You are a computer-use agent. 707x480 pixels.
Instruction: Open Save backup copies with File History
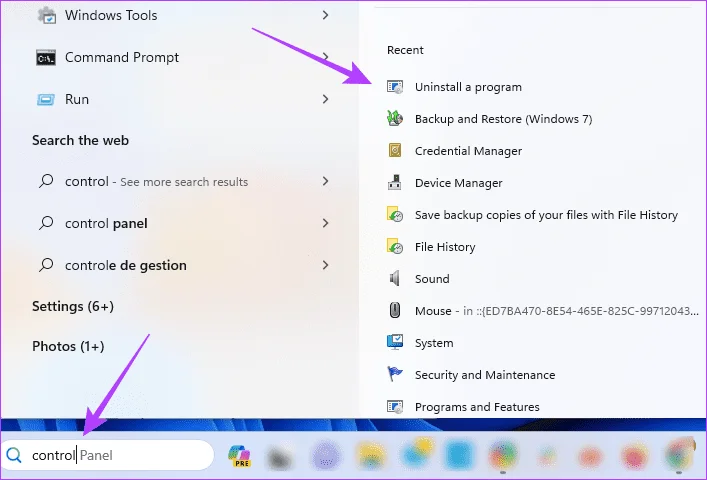pyautogui.click(x=546, y=215)
